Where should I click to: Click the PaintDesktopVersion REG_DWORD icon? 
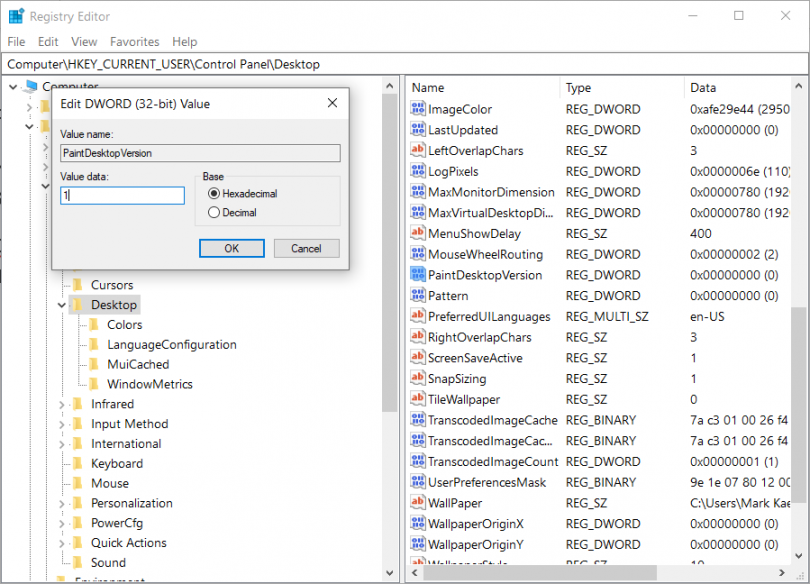(417, 275)
